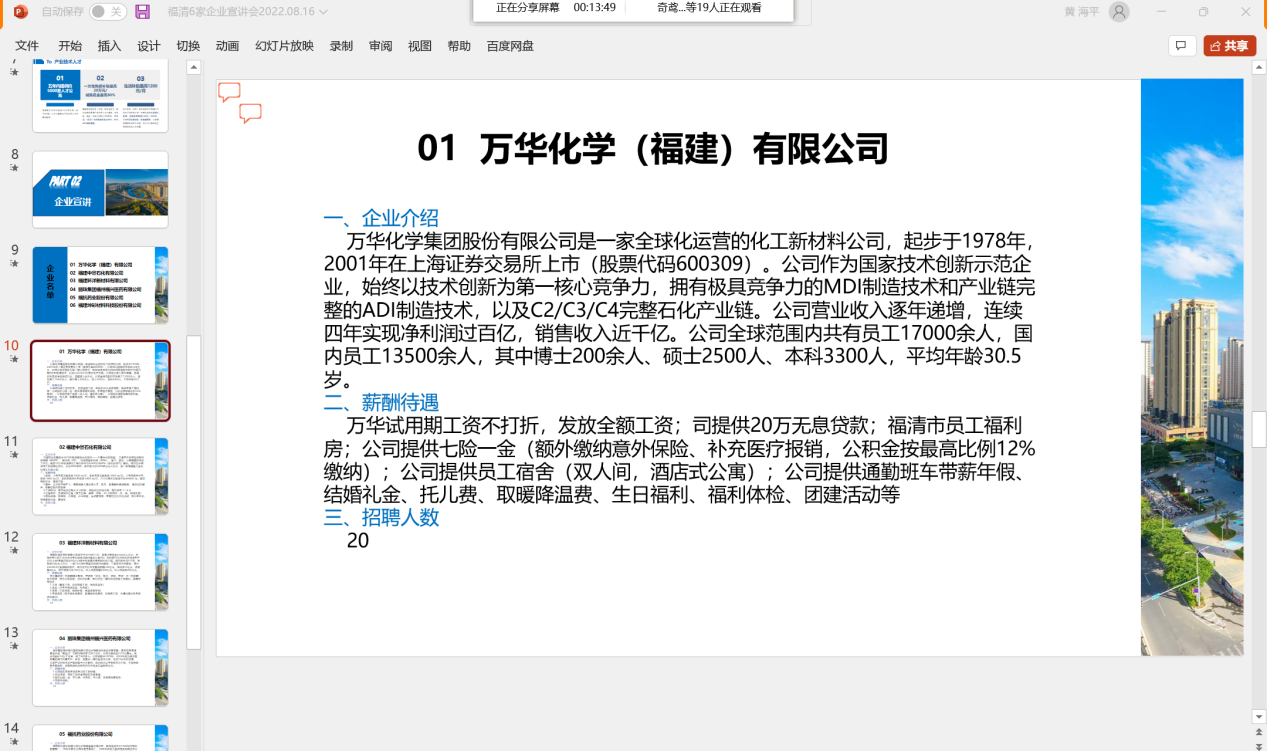Open the 百度网盘 tab

(510, 46)
